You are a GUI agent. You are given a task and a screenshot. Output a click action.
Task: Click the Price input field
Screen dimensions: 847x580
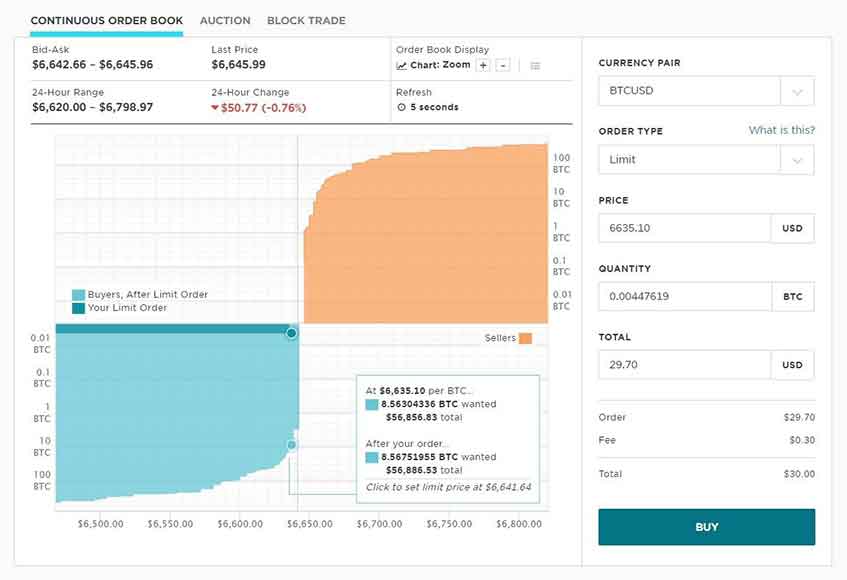pos(684,228)
